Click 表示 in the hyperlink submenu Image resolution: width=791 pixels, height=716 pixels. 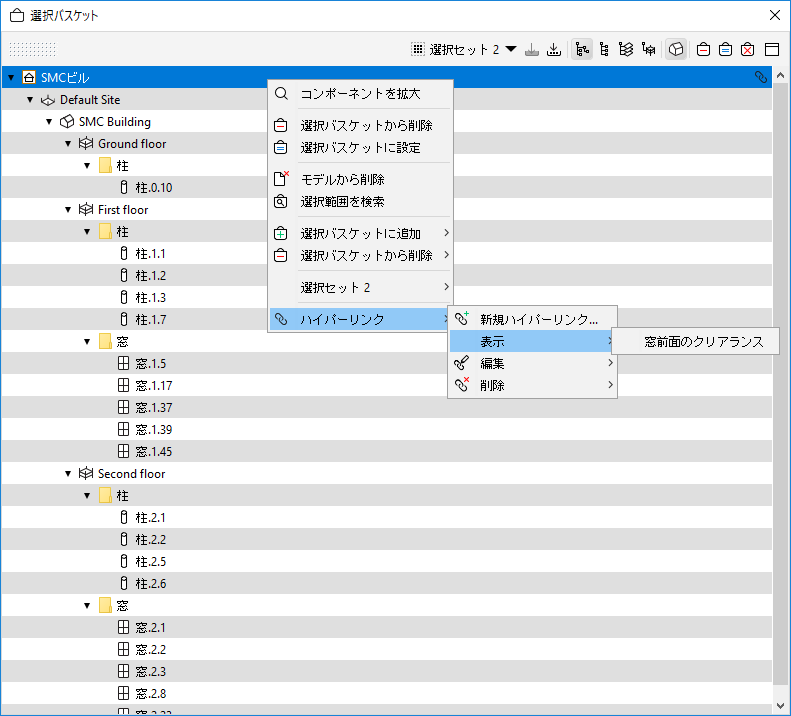(532, 342)
